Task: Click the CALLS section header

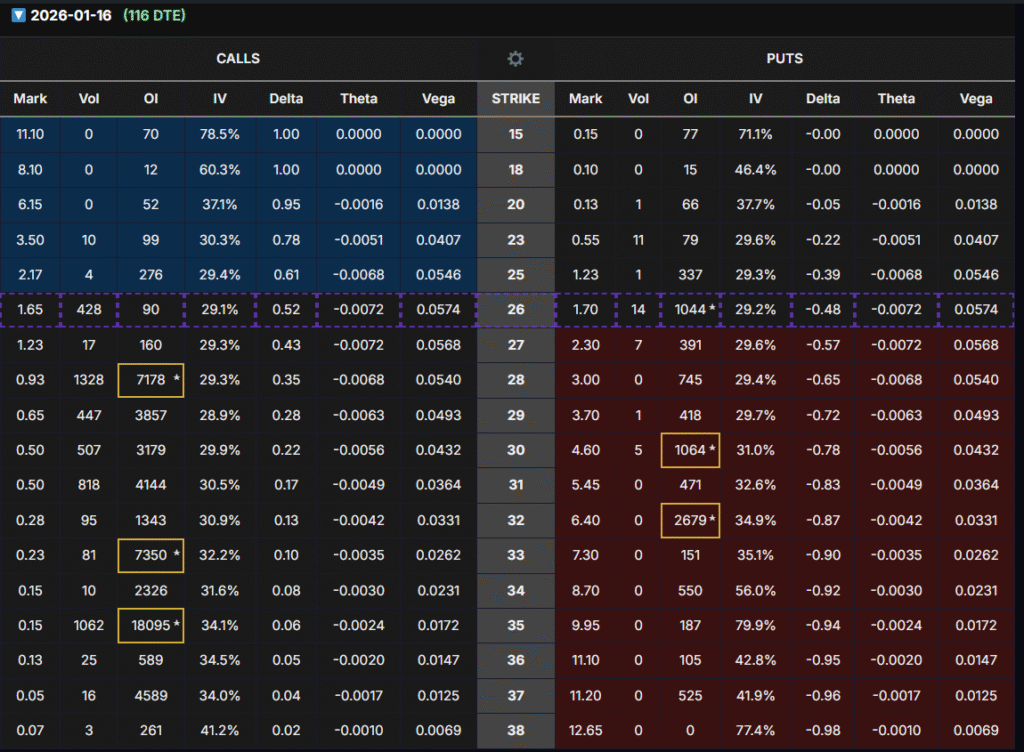Action: point(238,59)
